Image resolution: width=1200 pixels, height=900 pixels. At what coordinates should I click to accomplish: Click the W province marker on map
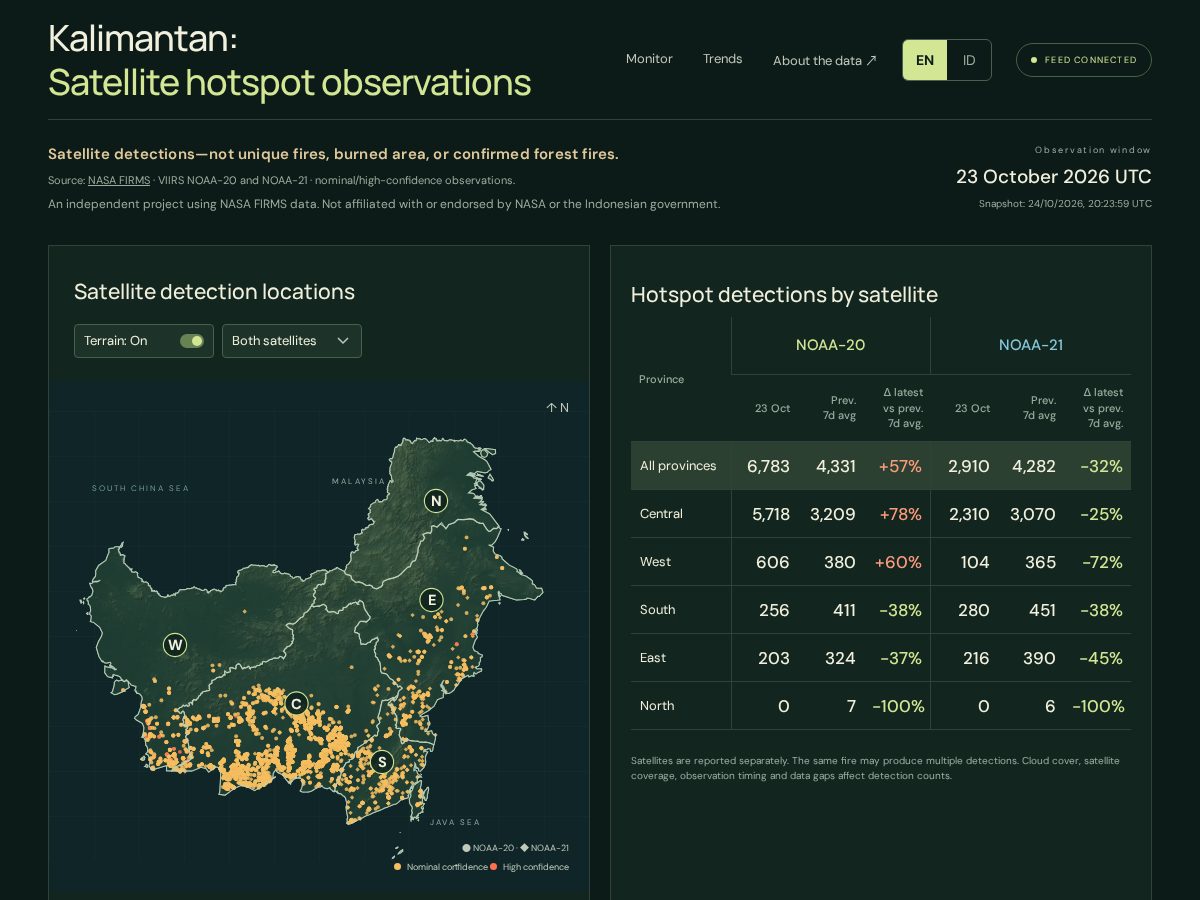[x=175, y=645]
